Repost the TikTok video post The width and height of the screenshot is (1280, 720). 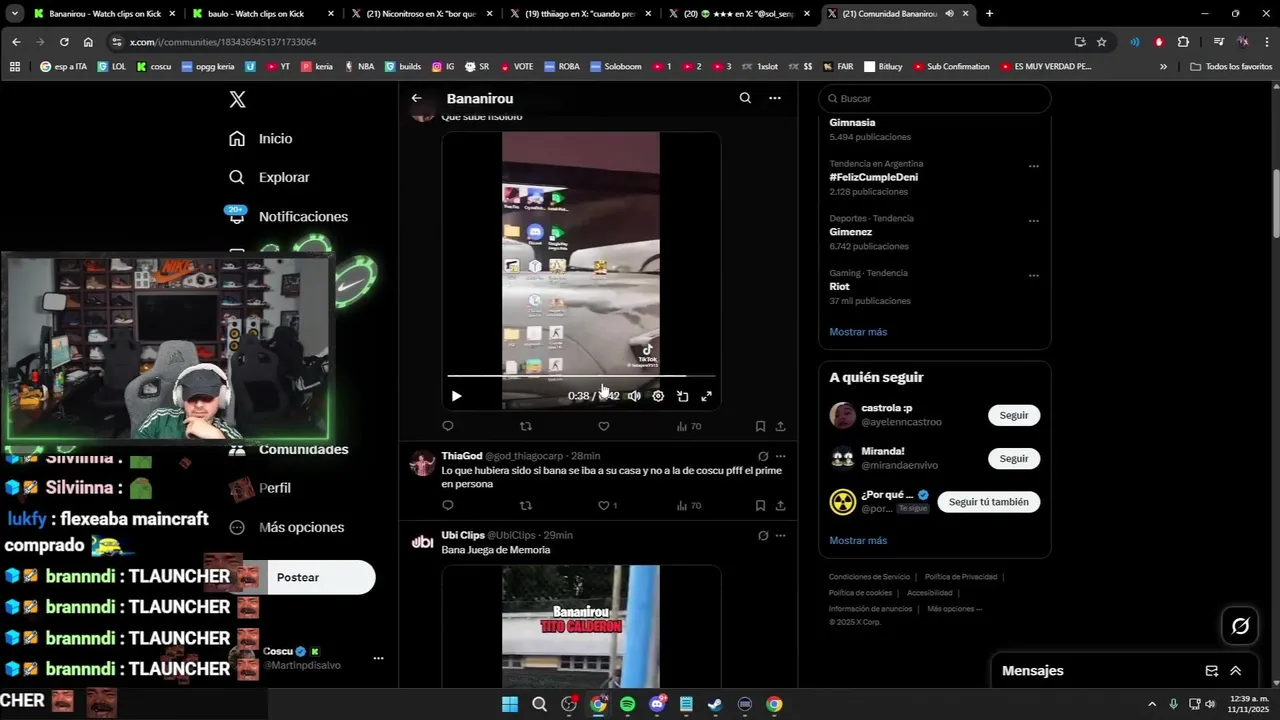(526, 426)
